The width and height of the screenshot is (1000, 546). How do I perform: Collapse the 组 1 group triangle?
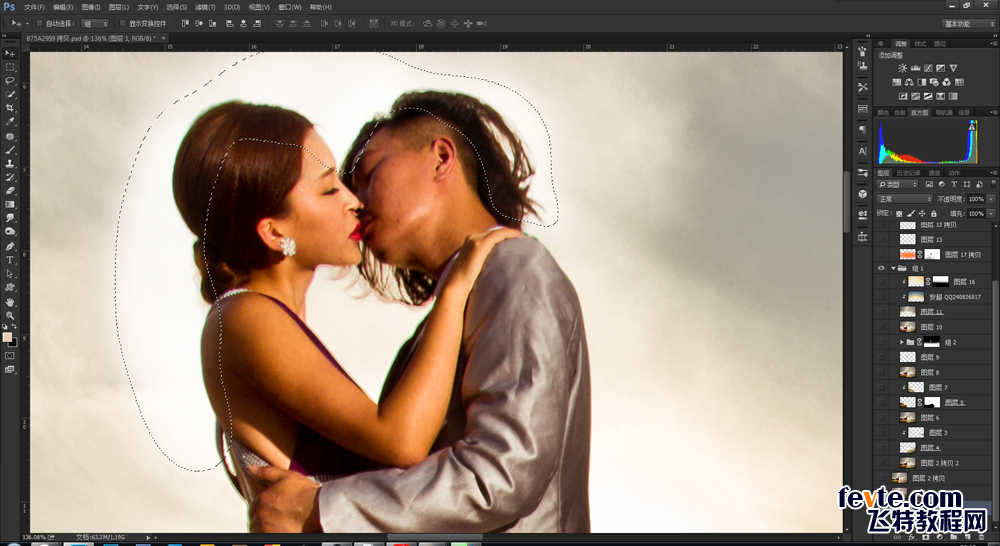pyautogui.click(x=893, y=269)
